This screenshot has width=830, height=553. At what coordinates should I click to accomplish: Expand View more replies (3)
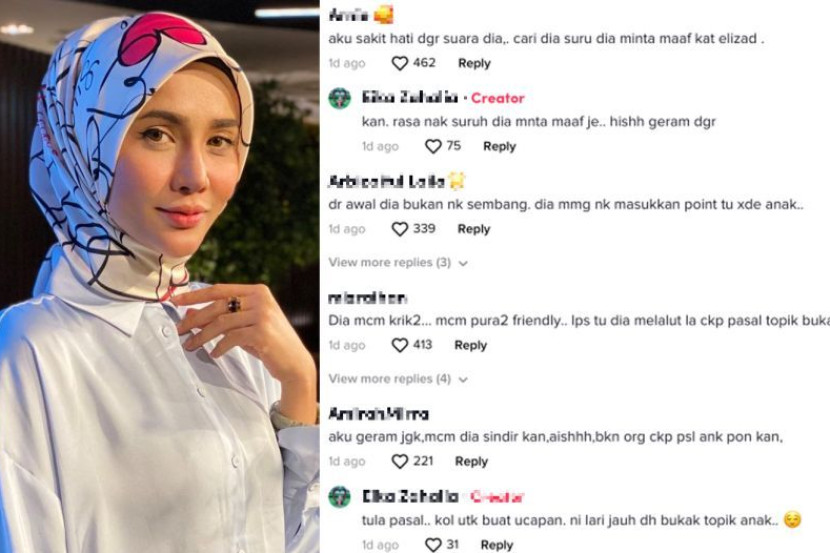click(x=390, y=262)
